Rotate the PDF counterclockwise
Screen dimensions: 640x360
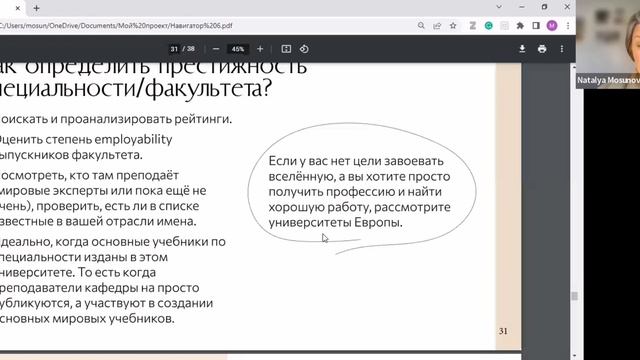coord(304,49)
